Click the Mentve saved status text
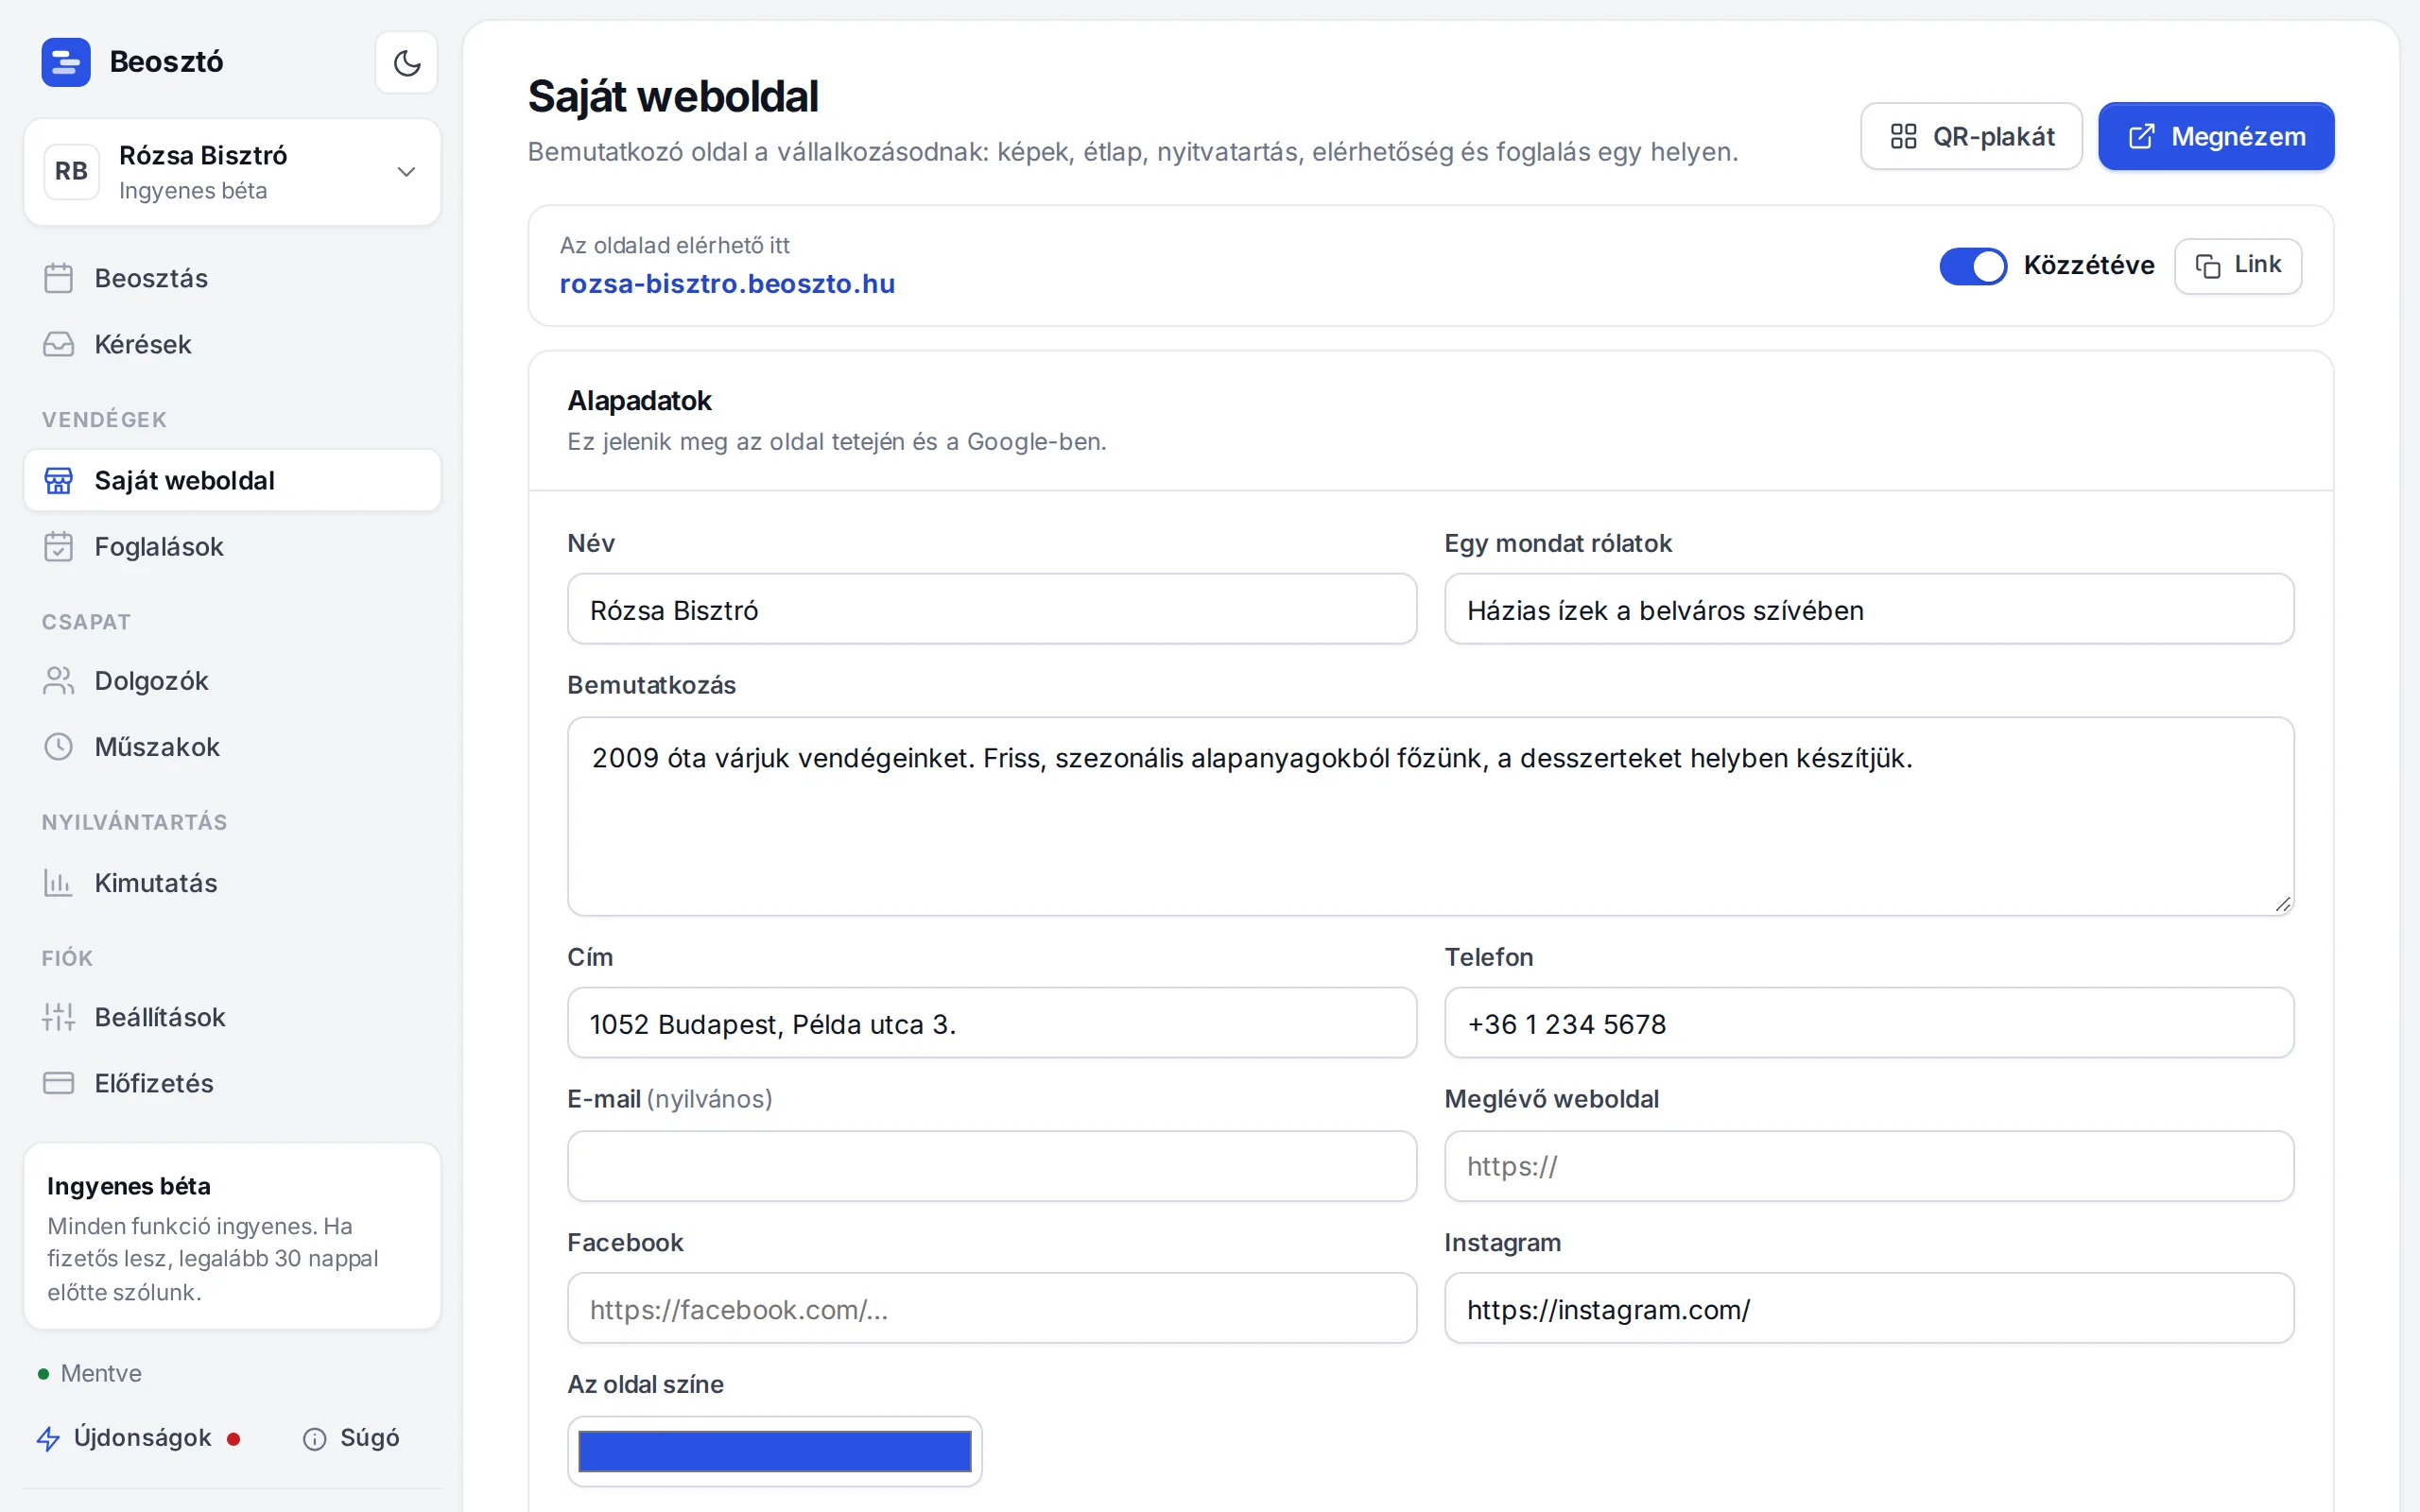Screen dimensions: 2420x1512 (101, 1373)
